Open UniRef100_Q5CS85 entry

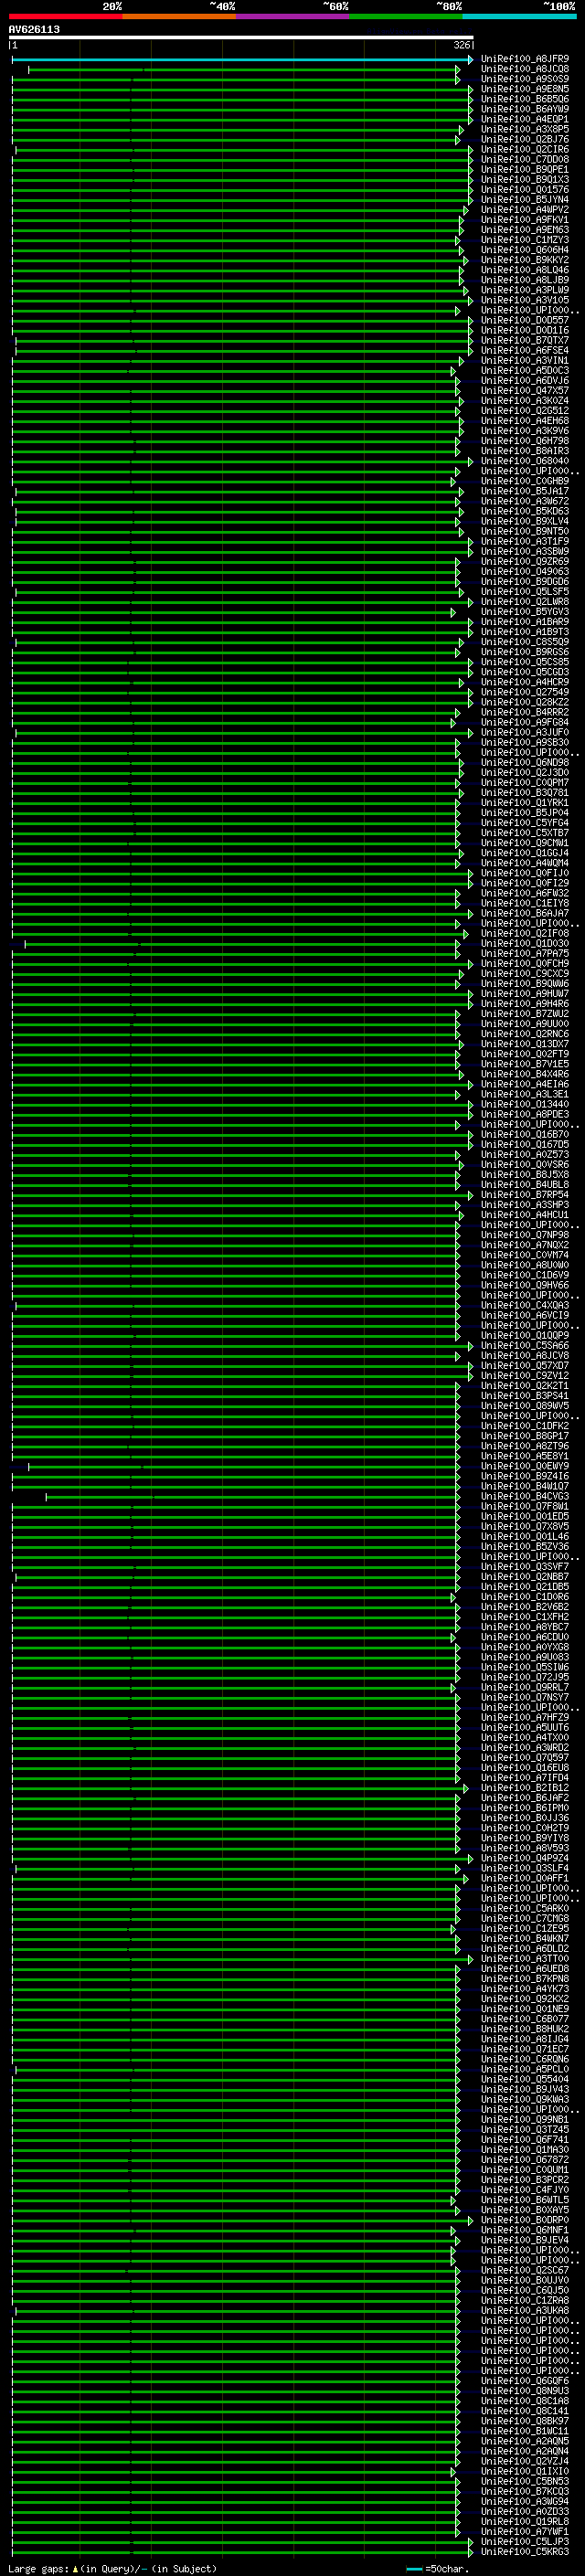[525, 661]
